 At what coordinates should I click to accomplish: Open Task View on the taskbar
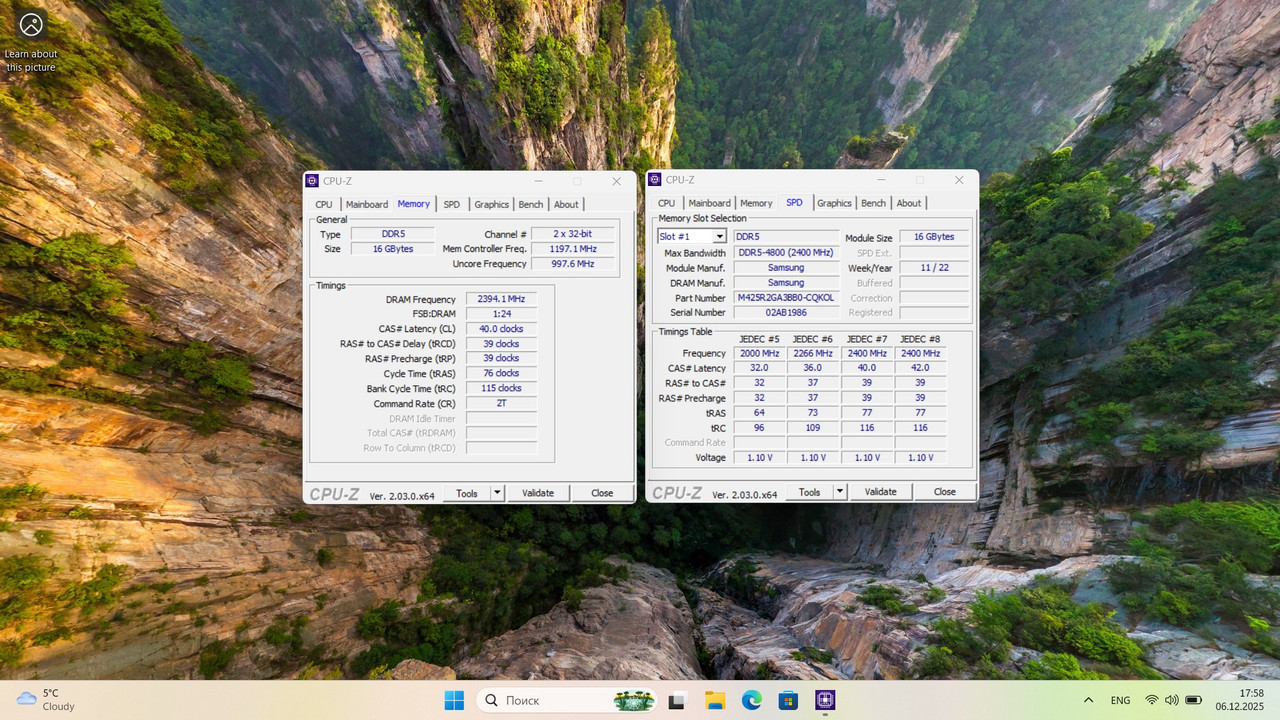678,700
